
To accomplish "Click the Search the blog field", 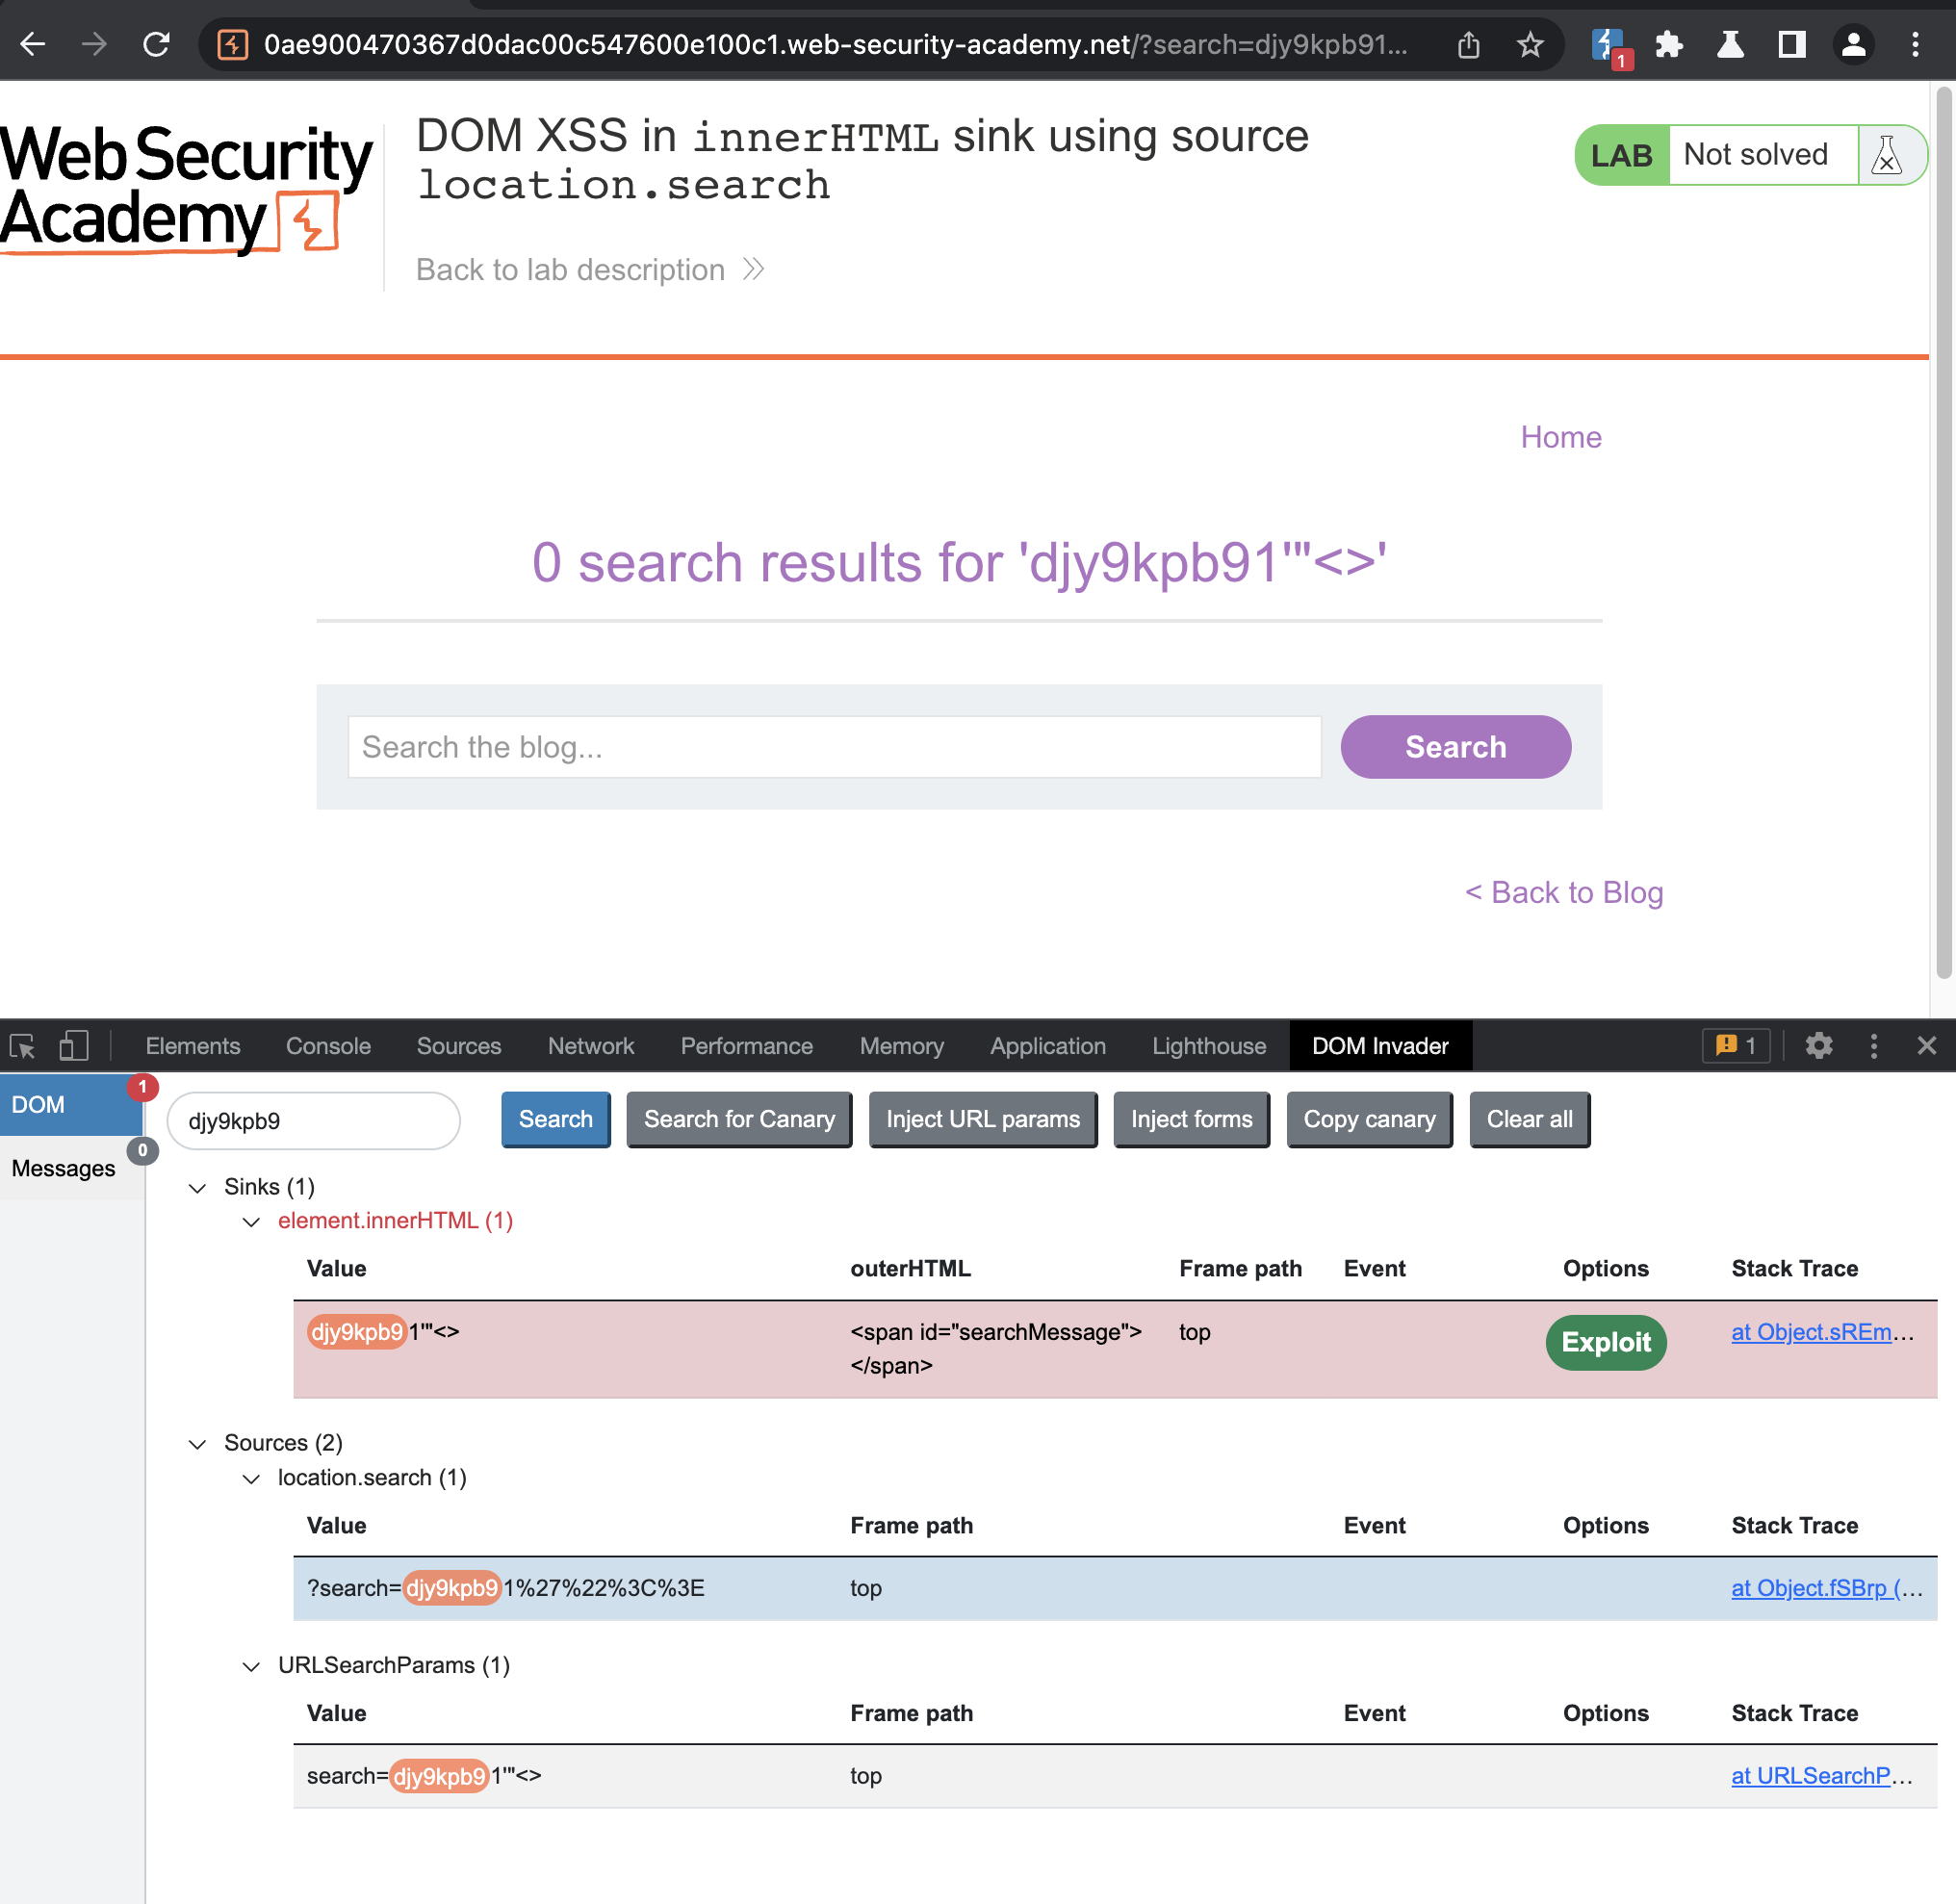I will [834, 747].
